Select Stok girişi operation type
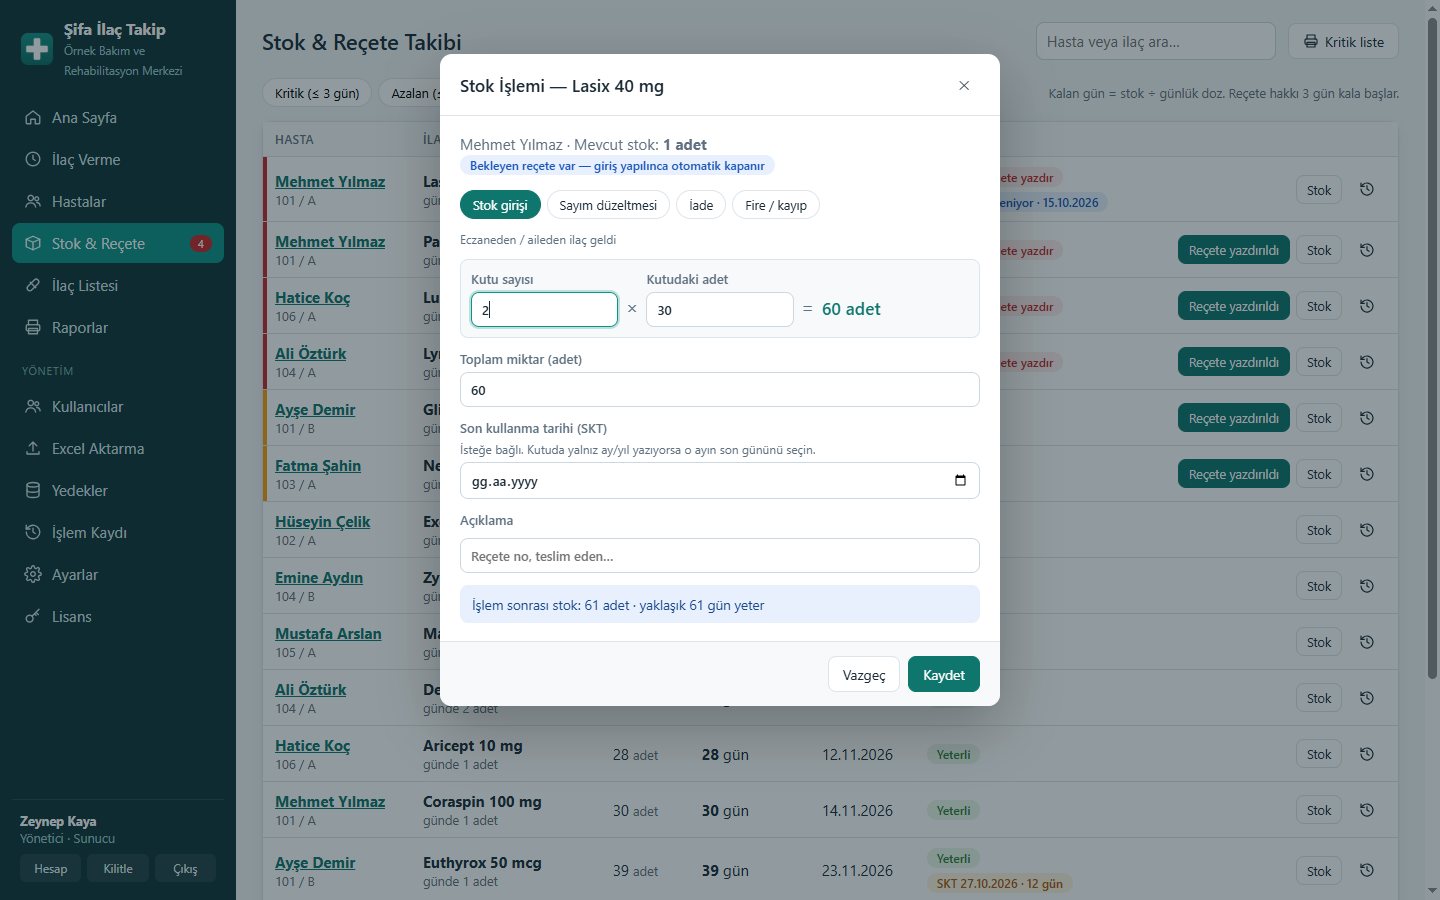This screenshot has height=900, width=1440. pyautogui.click(x=500, y=205)
